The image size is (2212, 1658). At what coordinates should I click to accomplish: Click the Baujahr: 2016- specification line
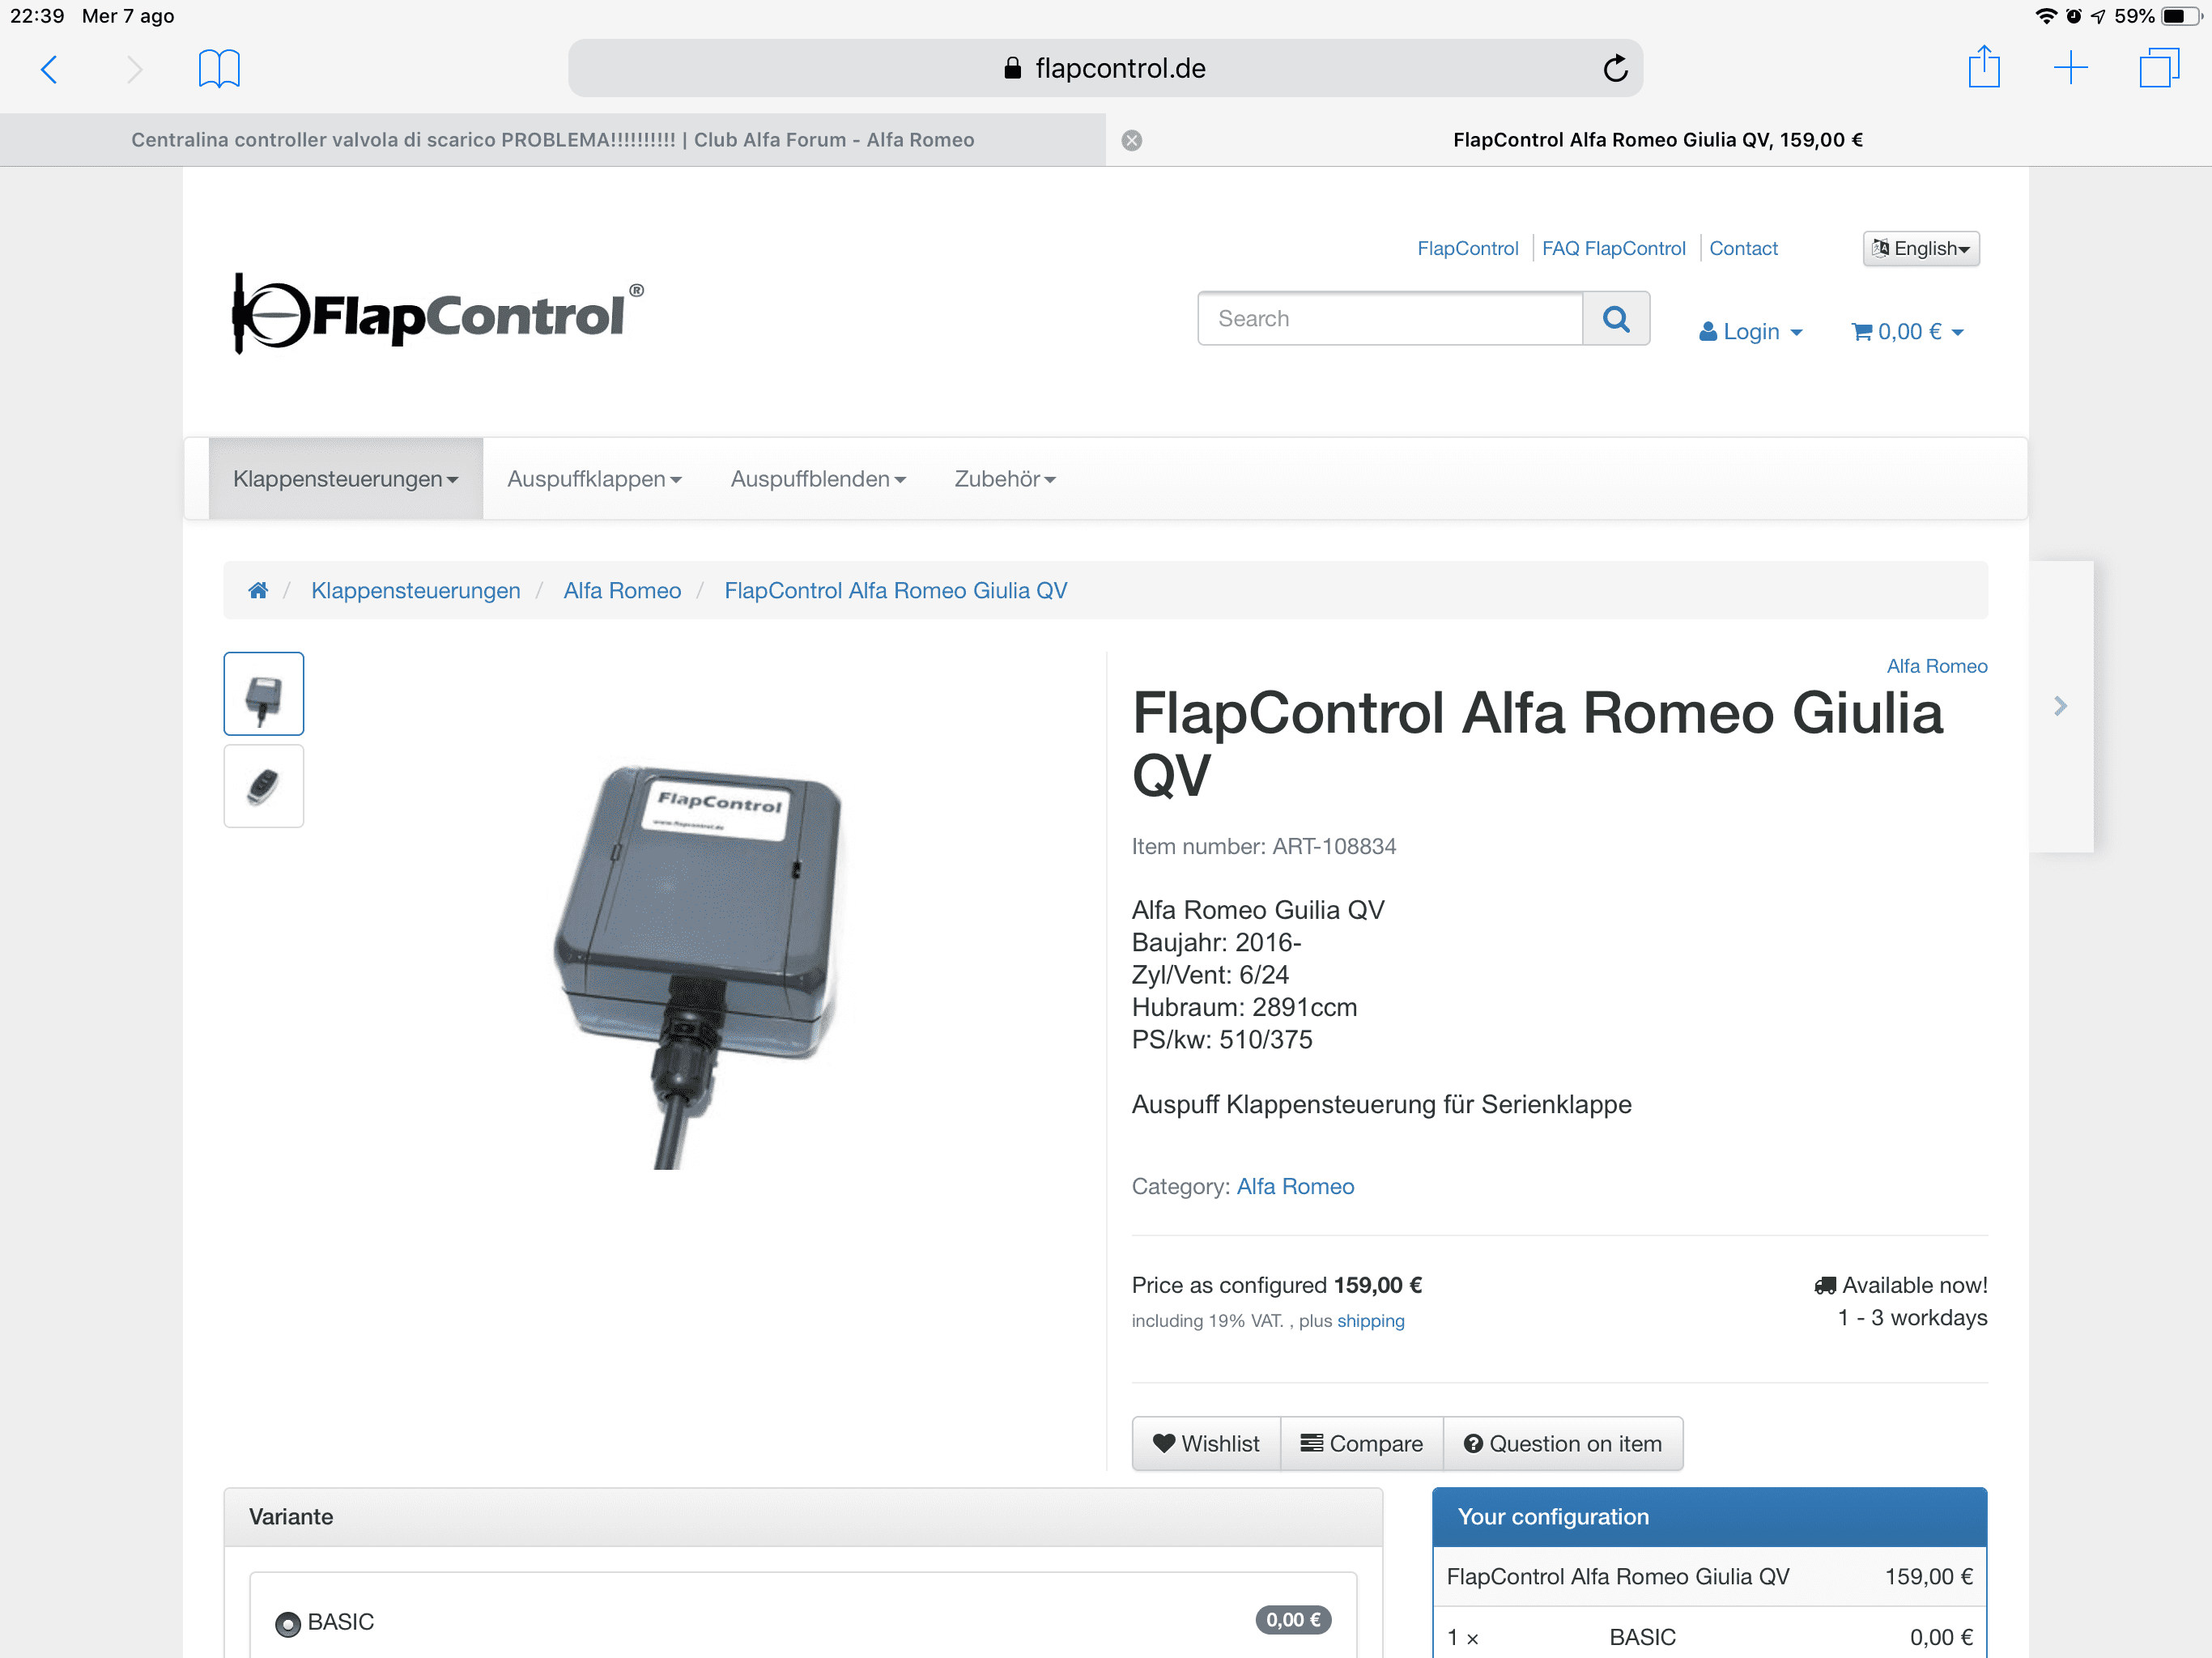point(1216,942)
